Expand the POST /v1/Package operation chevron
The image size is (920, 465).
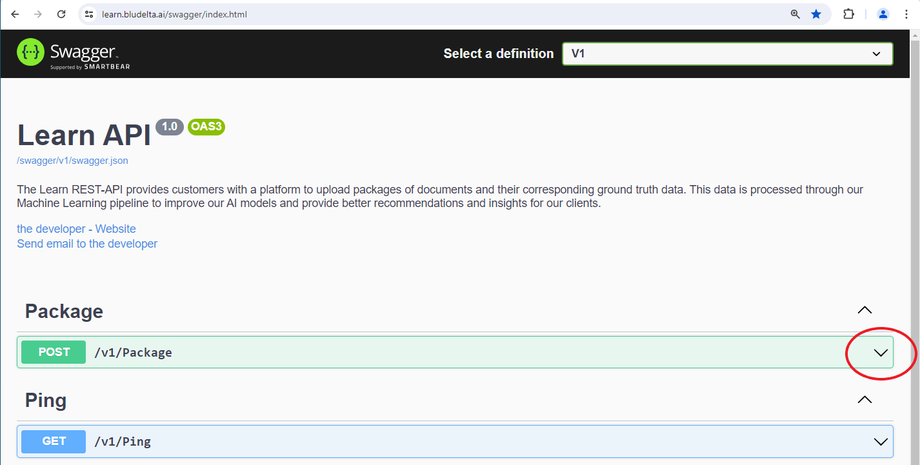[881, 352]
